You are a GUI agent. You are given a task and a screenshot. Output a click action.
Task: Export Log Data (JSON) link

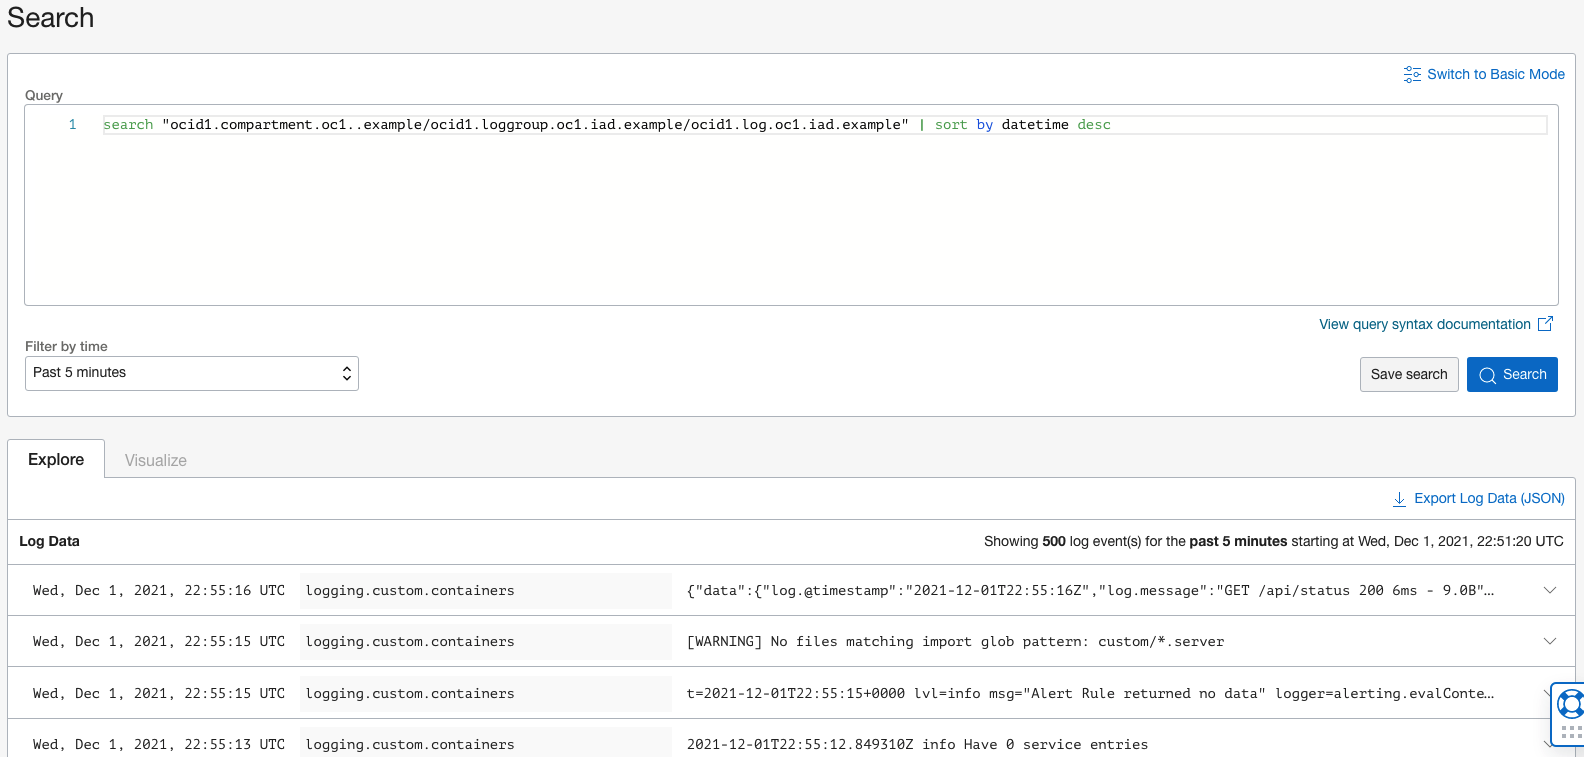(x=1489, y=498)
